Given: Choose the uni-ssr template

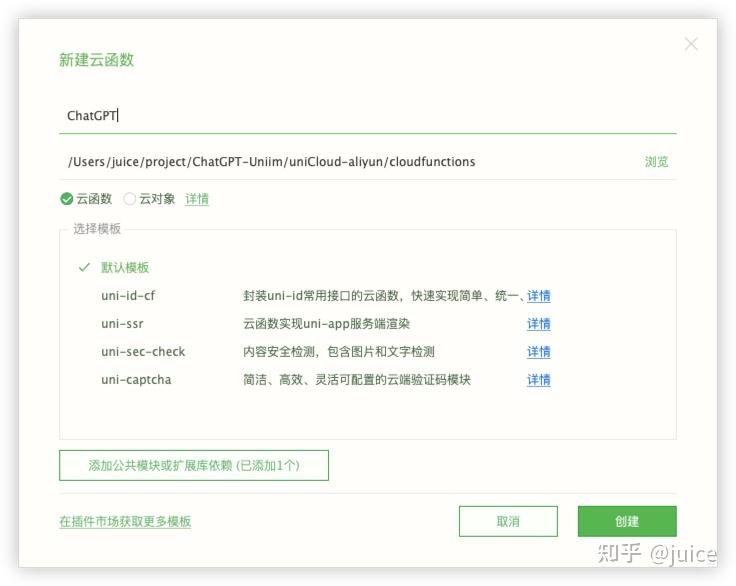Looking at the screenshot, I should pyautogui.click(x=122, y=324).
